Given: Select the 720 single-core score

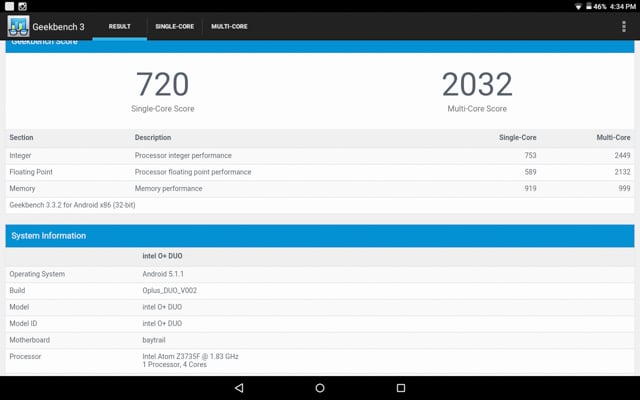Looking at the screenshot, I should [x=162, y=84].
